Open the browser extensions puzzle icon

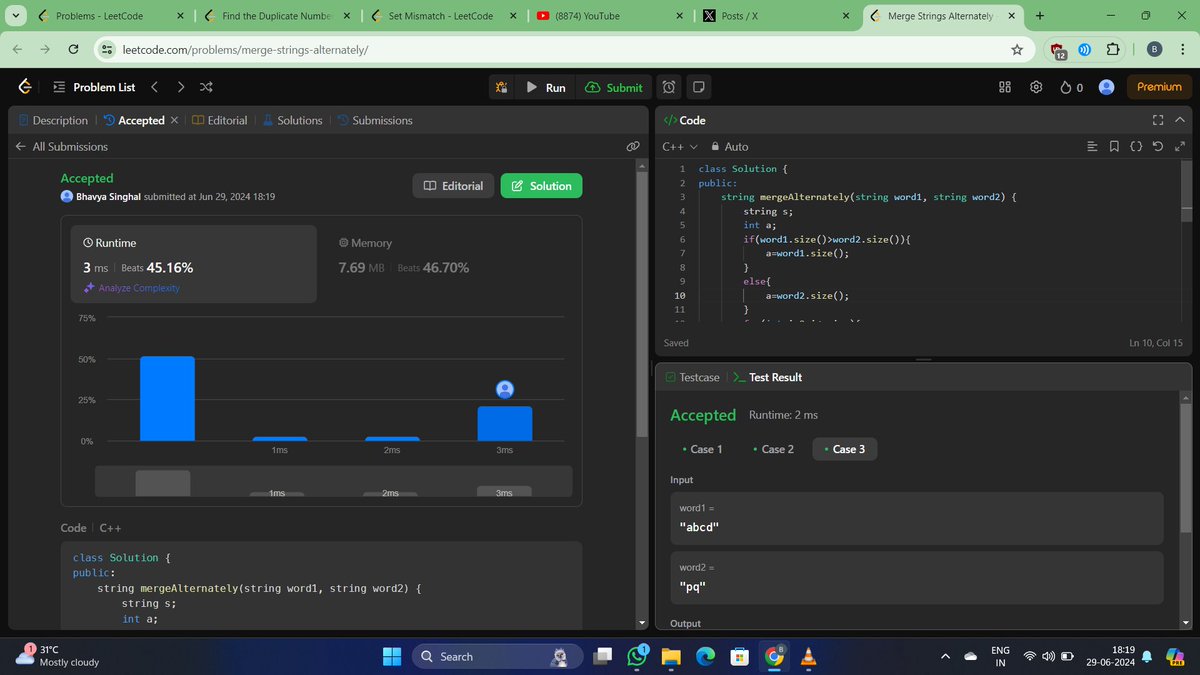pos(1113,49)
